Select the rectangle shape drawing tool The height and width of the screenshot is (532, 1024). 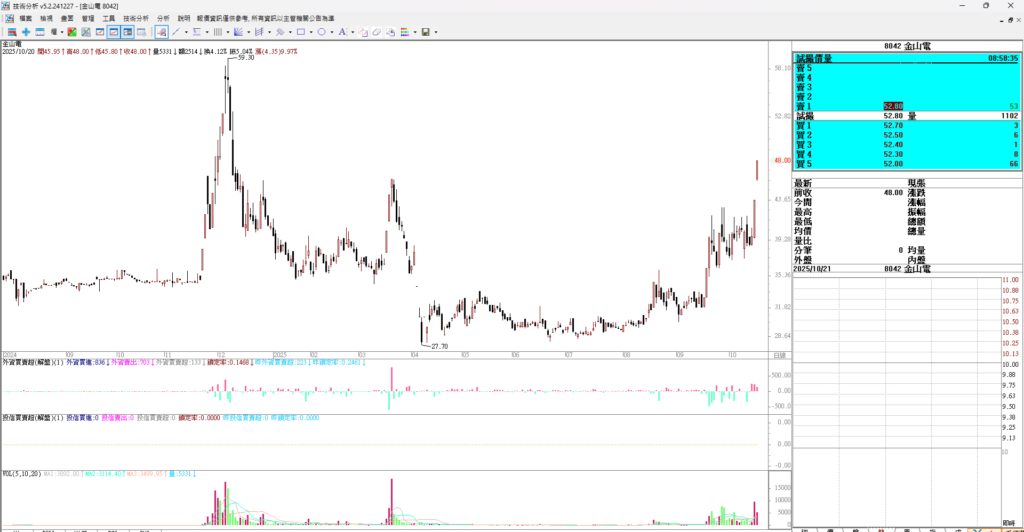(300, 32)
